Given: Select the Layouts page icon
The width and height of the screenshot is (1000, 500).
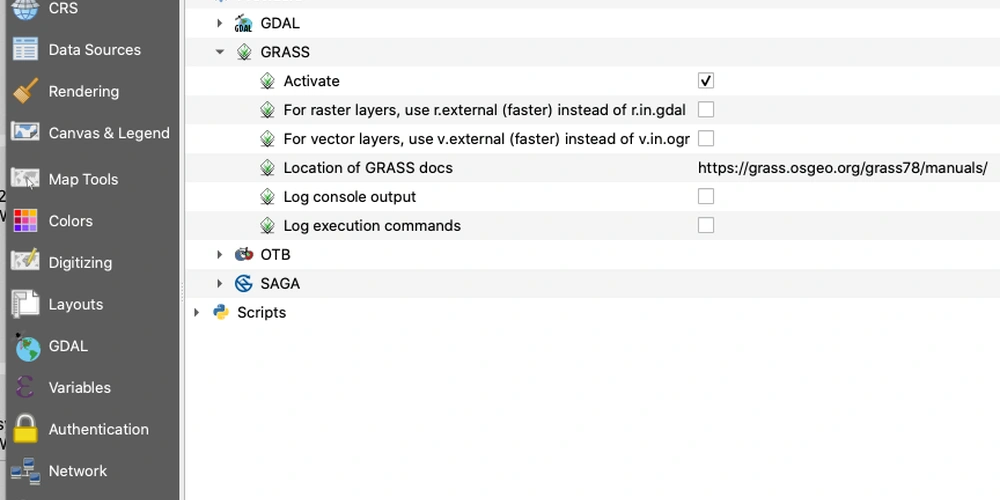Looking at the screenshot, I should click(26, 304).
